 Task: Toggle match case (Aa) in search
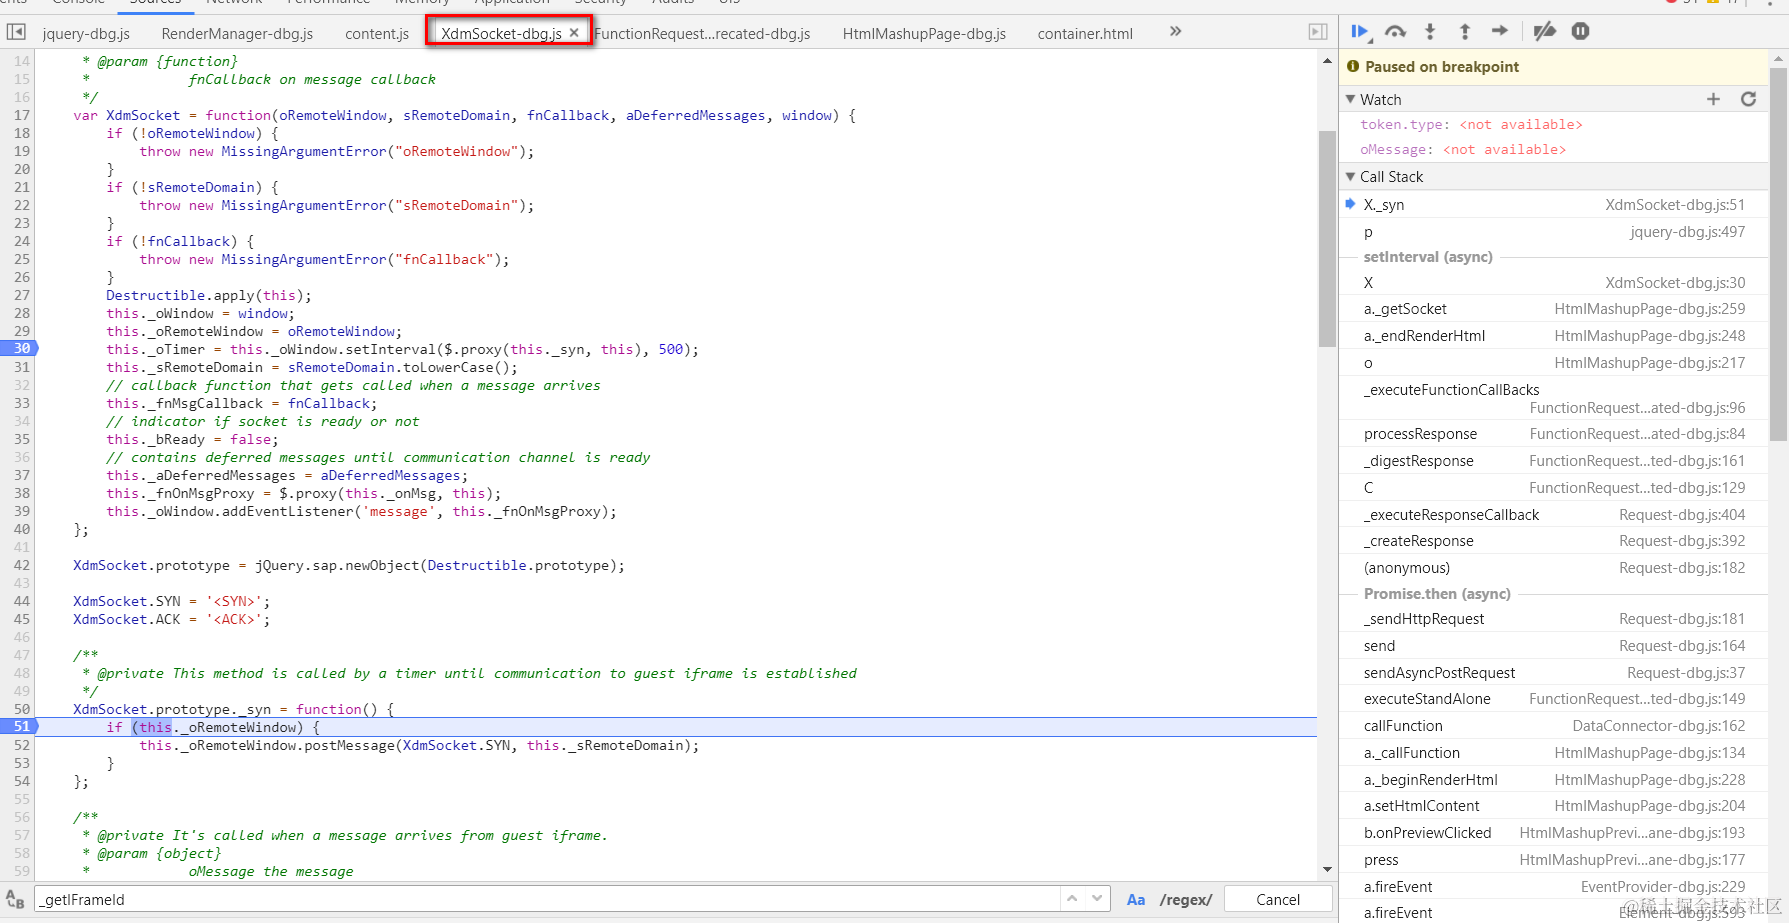[x=1136, y=900]
